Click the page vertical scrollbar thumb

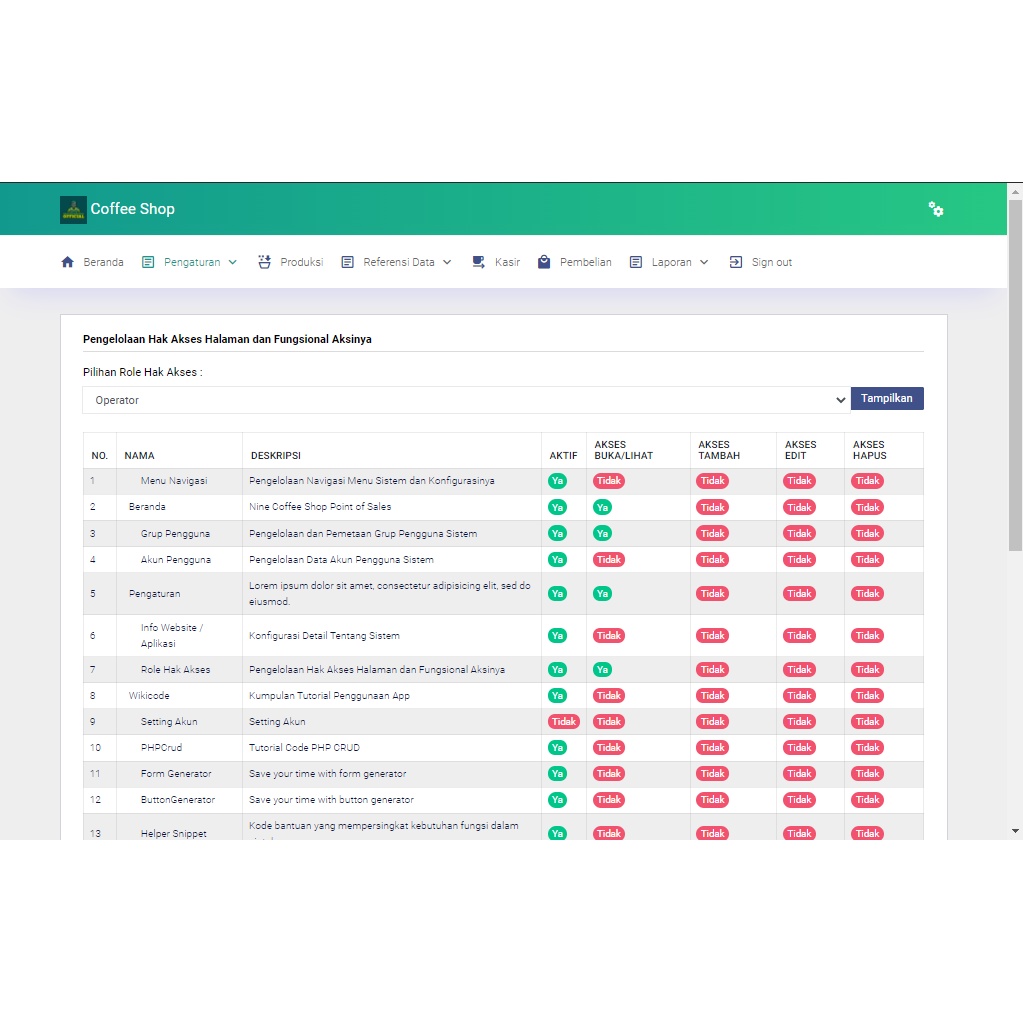[1015, 375]
